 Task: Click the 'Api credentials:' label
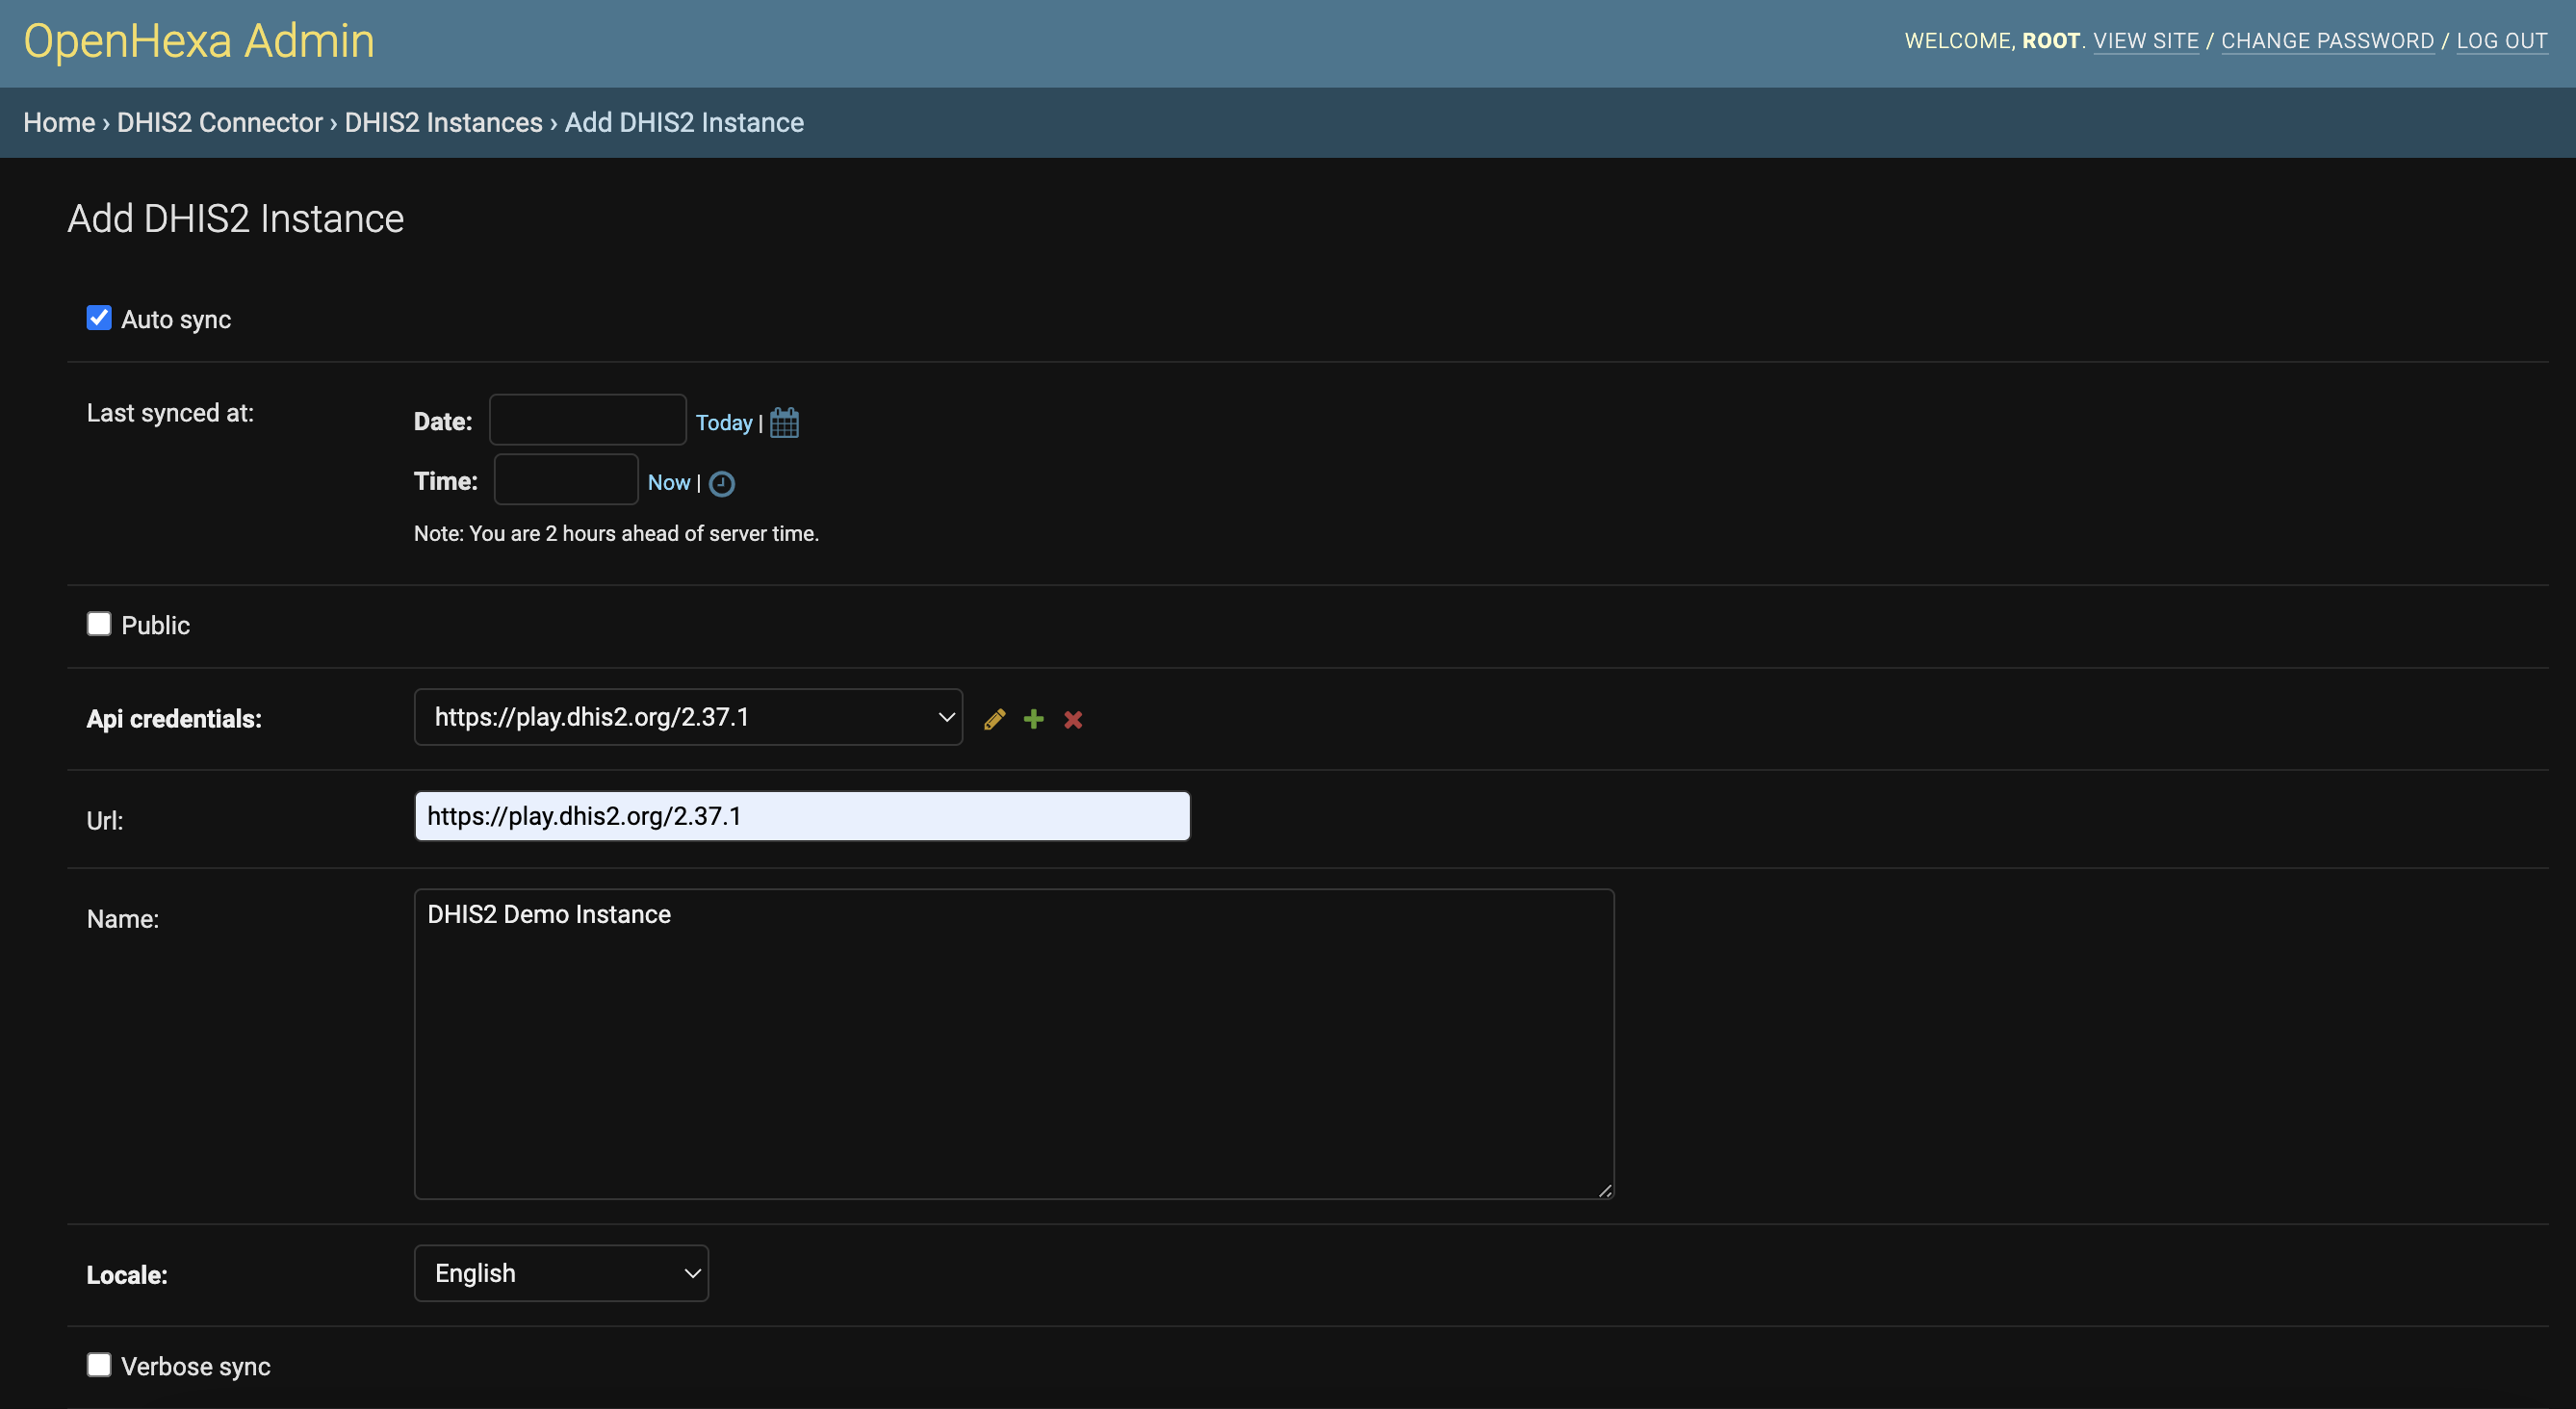[174, 719]
